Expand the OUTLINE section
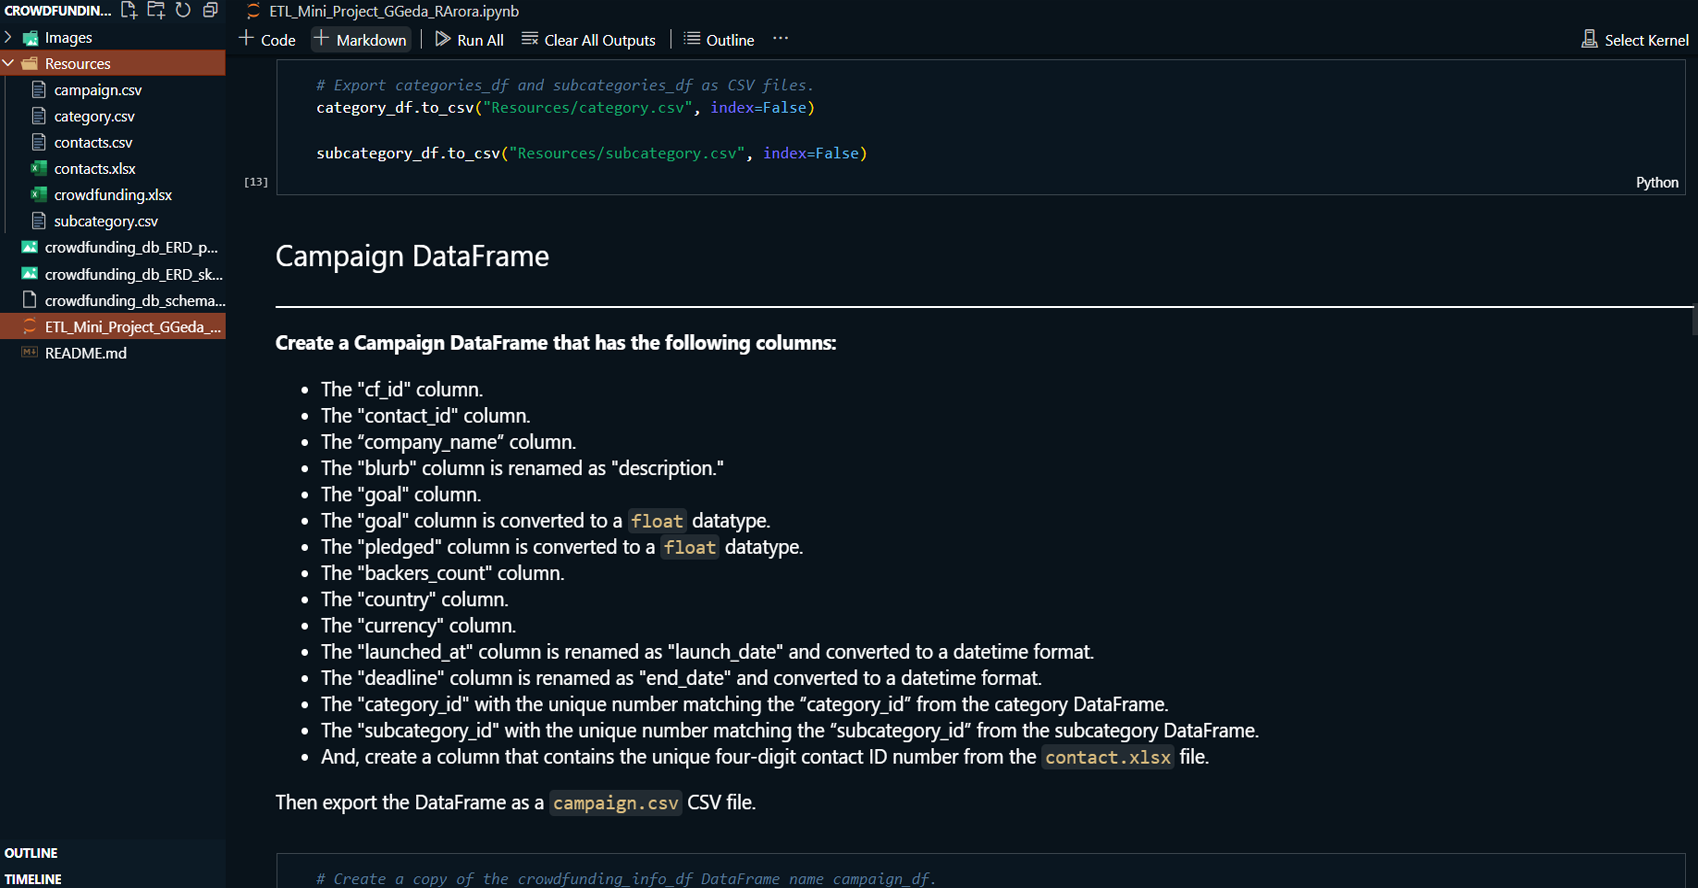Image resolution: width=1698 pixels, height=888 pixels. pyautogui.click(x=31, y=853)
